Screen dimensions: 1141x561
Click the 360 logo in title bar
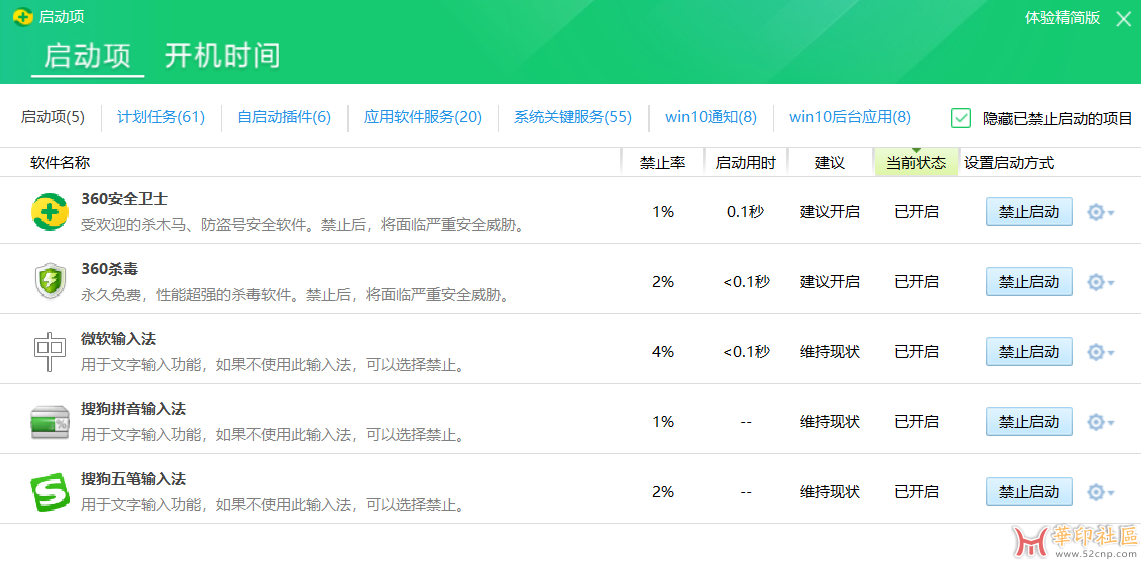(x=23, y=17)
